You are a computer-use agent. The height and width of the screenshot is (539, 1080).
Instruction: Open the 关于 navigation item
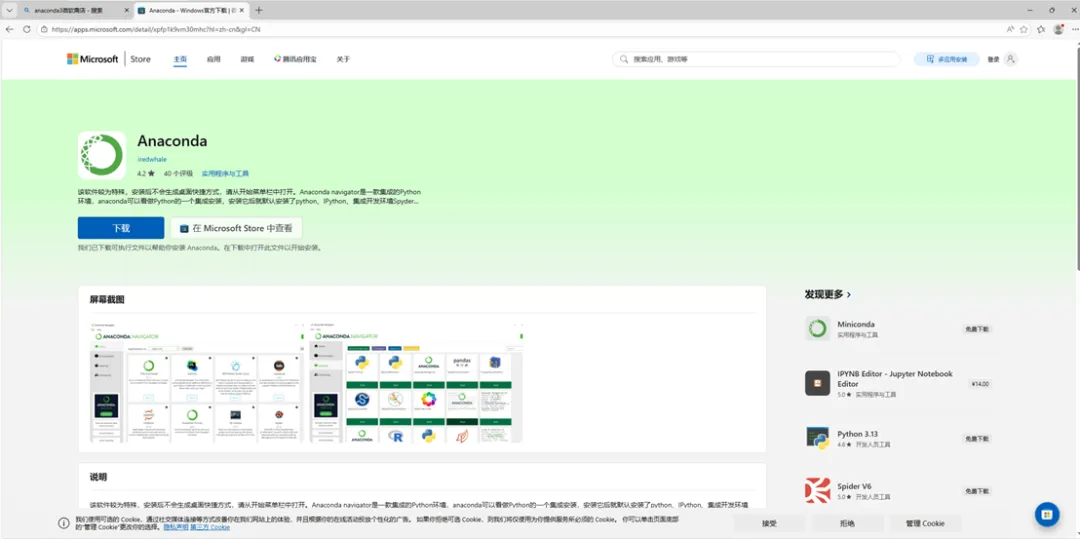(343, 59)
